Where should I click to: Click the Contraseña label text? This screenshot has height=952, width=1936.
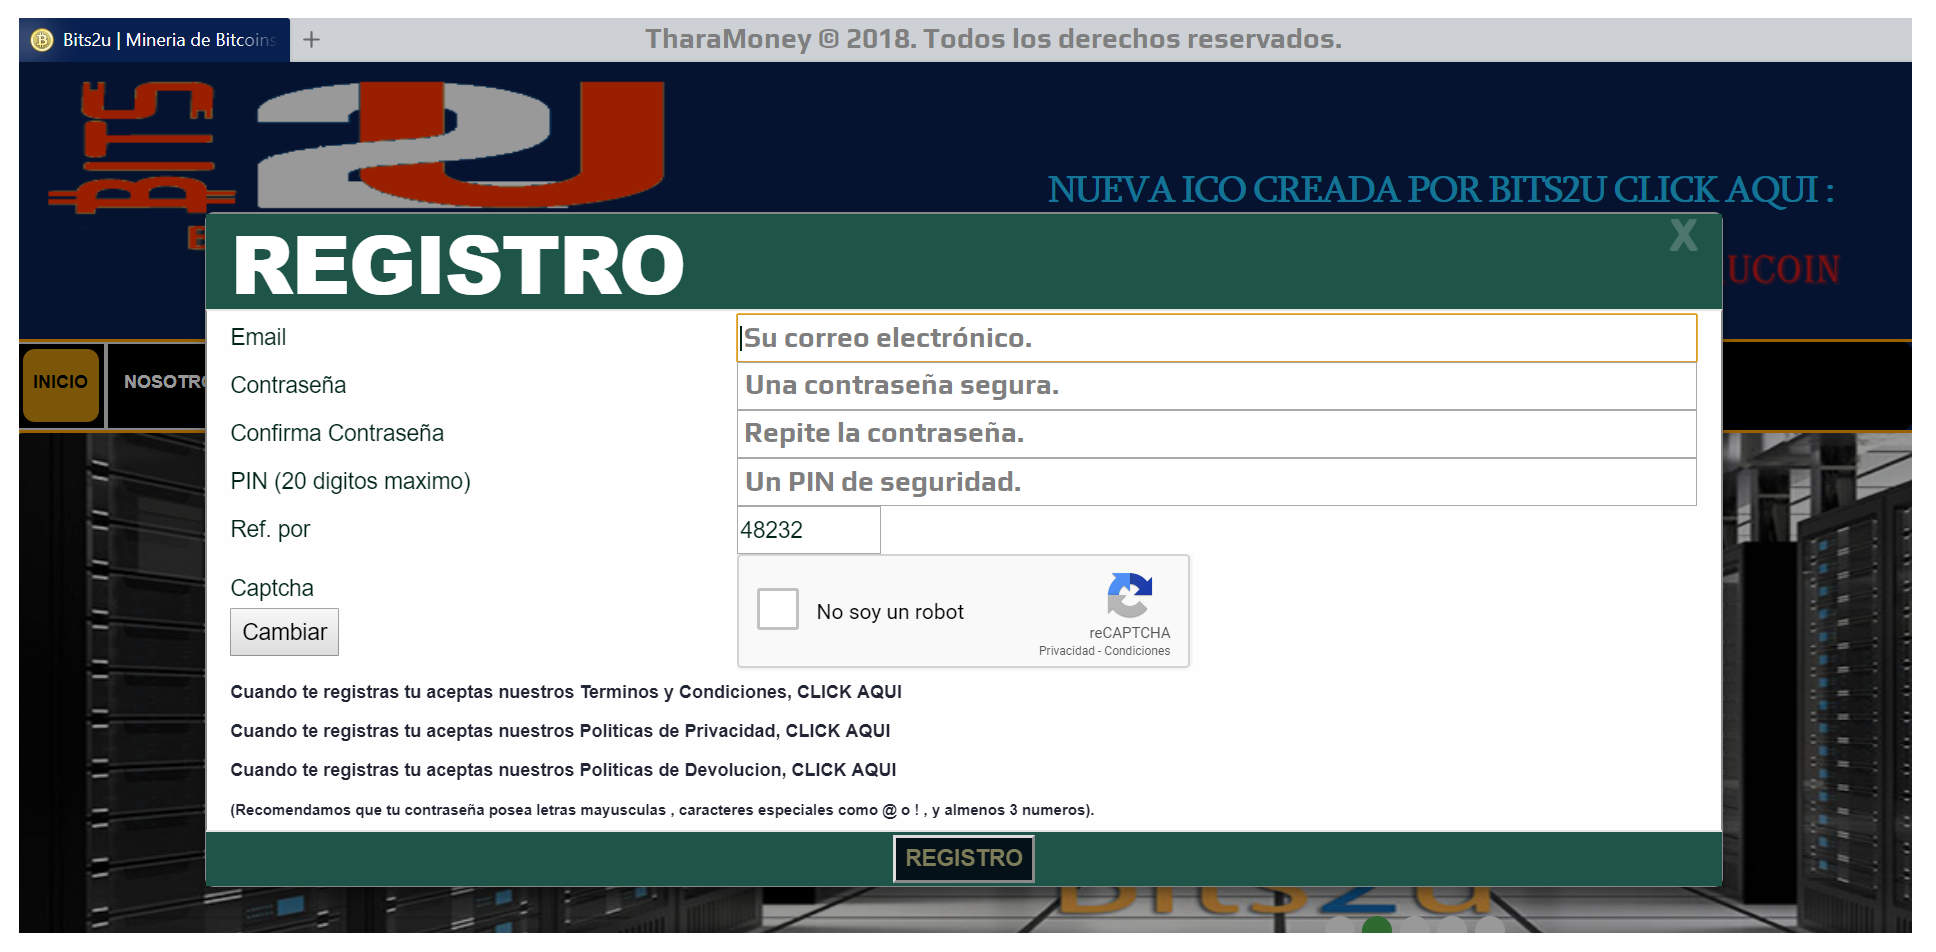pyautogui.click(x=288, y=386)
